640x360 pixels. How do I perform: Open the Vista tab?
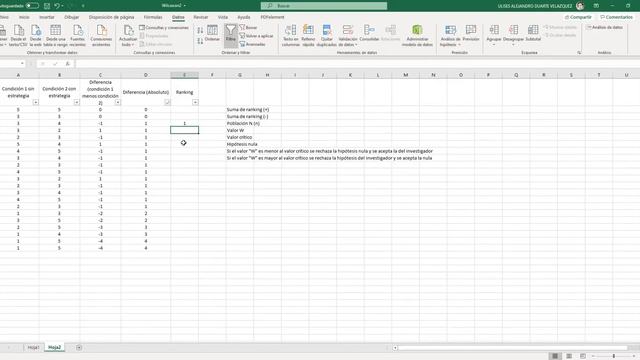pyautogui.click(x=223, y=17)
